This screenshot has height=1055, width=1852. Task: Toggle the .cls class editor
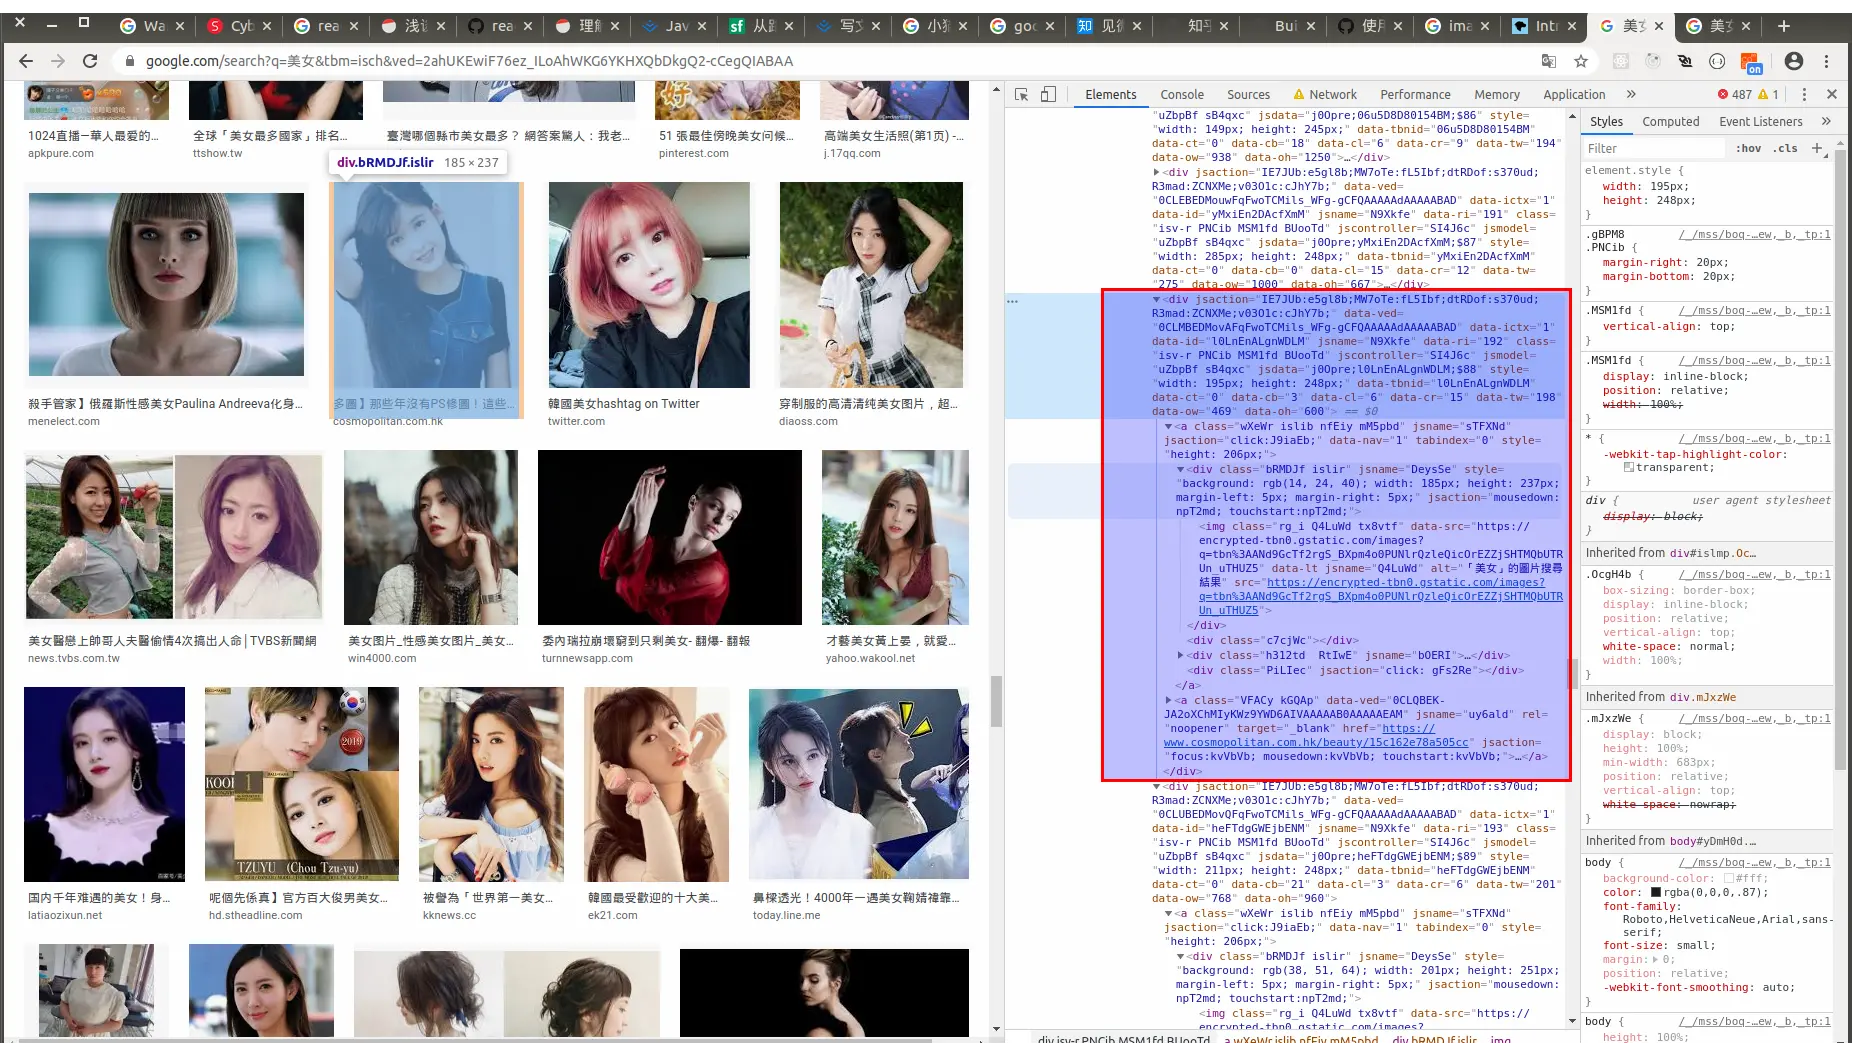click(x=1786, y=148)
